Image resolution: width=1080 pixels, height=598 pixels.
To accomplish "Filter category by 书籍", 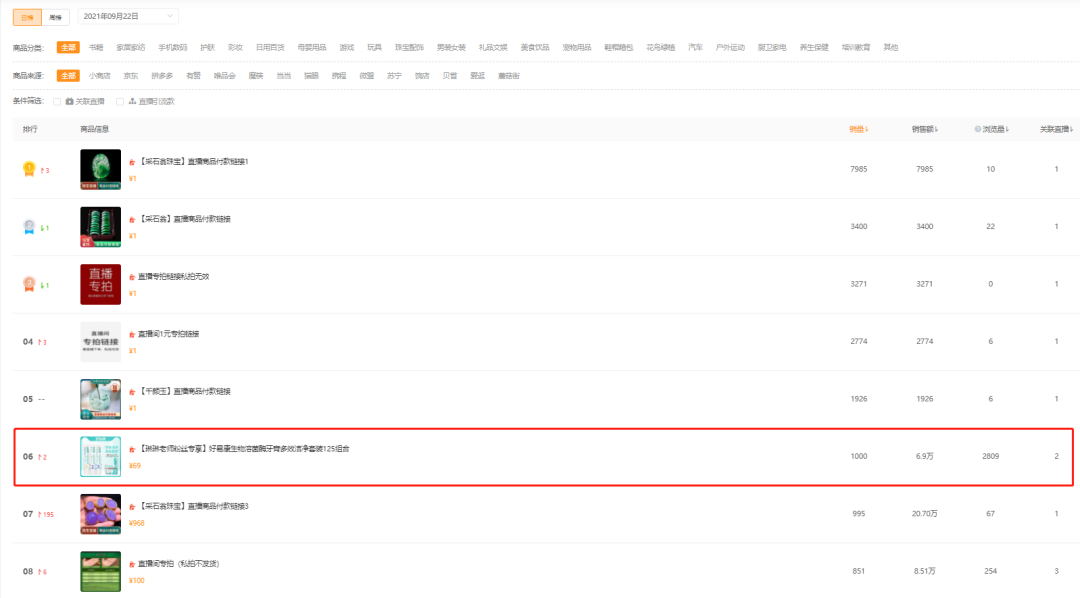I will [96, 48].
